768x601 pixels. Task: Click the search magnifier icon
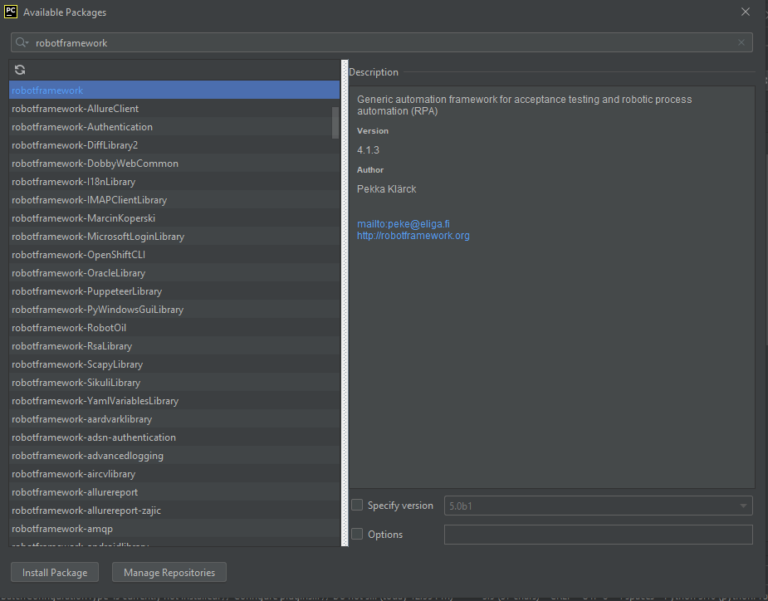click(23, 43)
